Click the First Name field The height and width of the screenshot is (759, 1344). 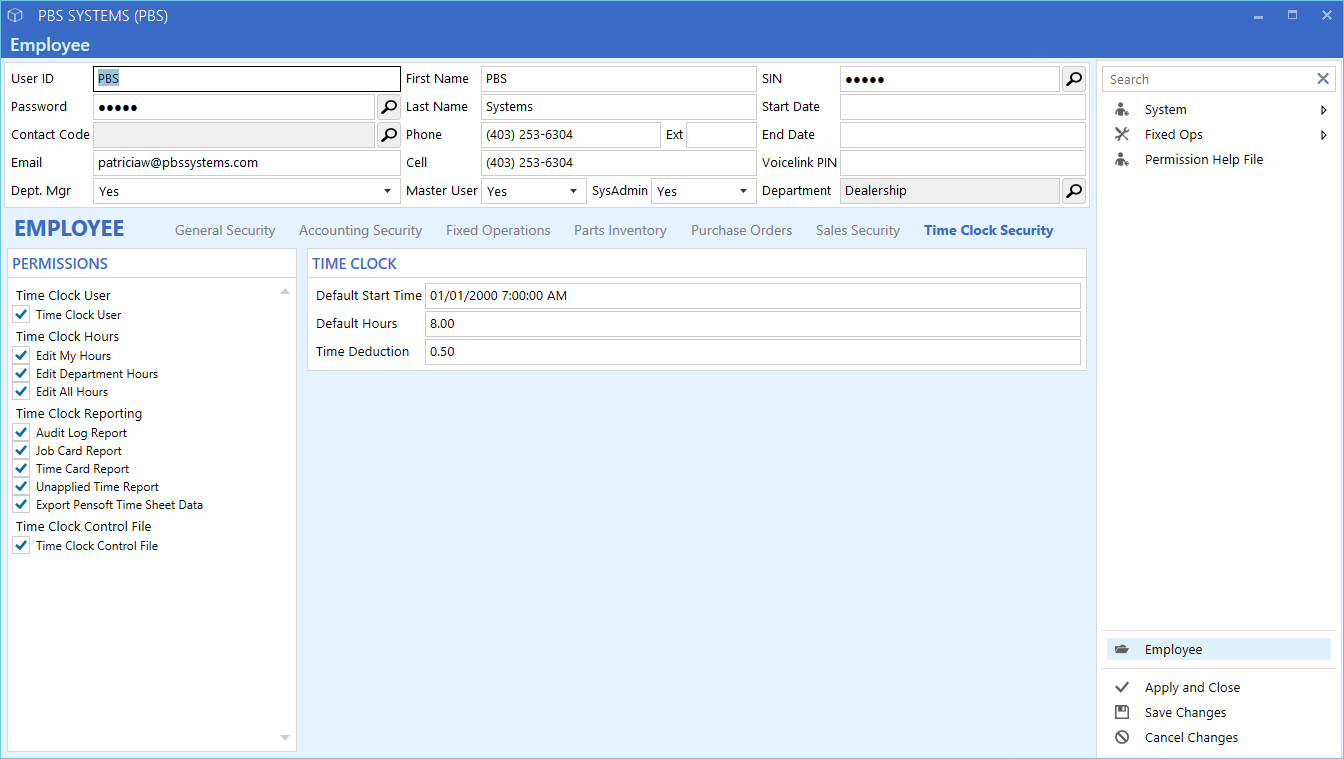tap(619, 79)
